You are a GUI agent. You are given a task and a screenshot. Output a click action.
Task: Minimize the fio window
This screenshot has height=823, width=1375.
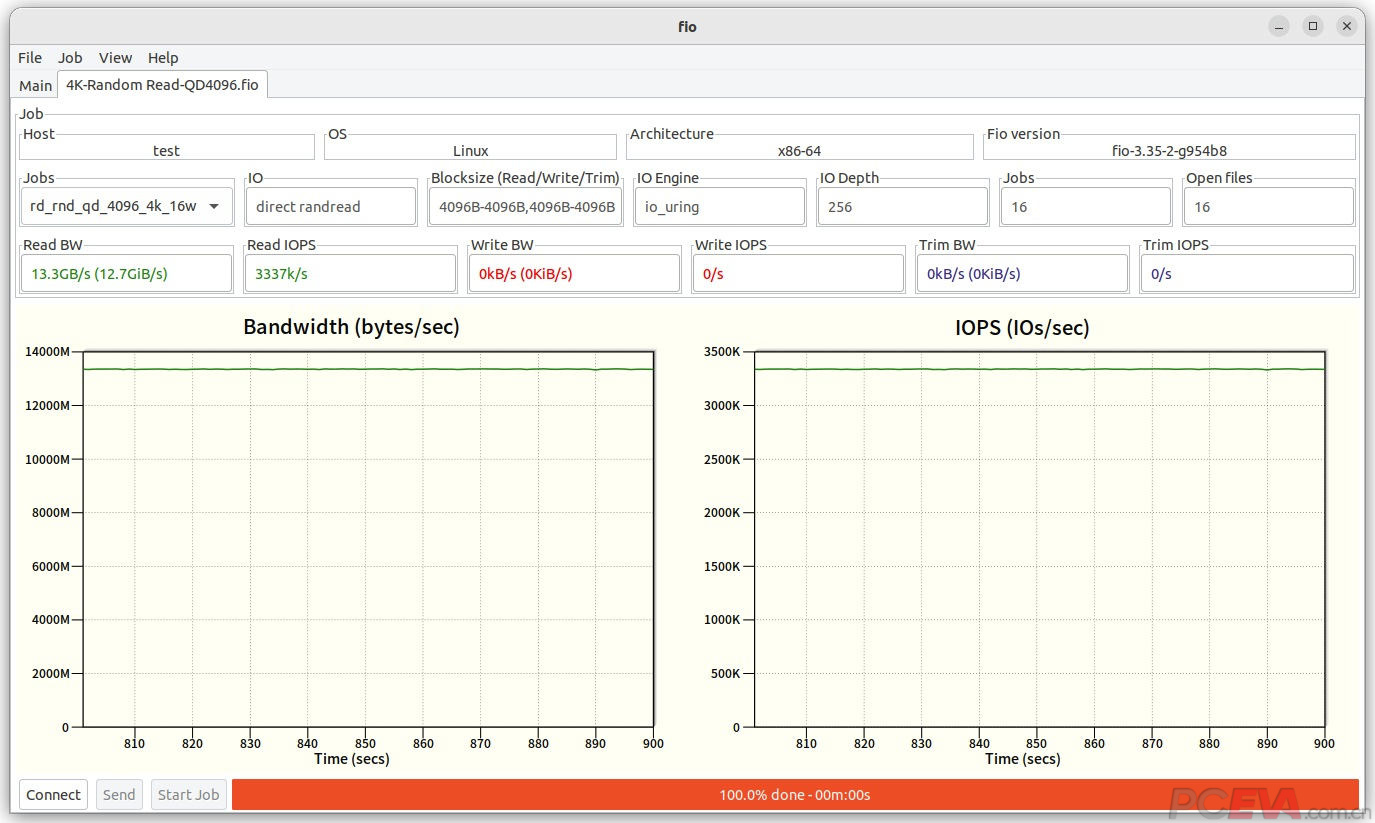click(1279, 27)
